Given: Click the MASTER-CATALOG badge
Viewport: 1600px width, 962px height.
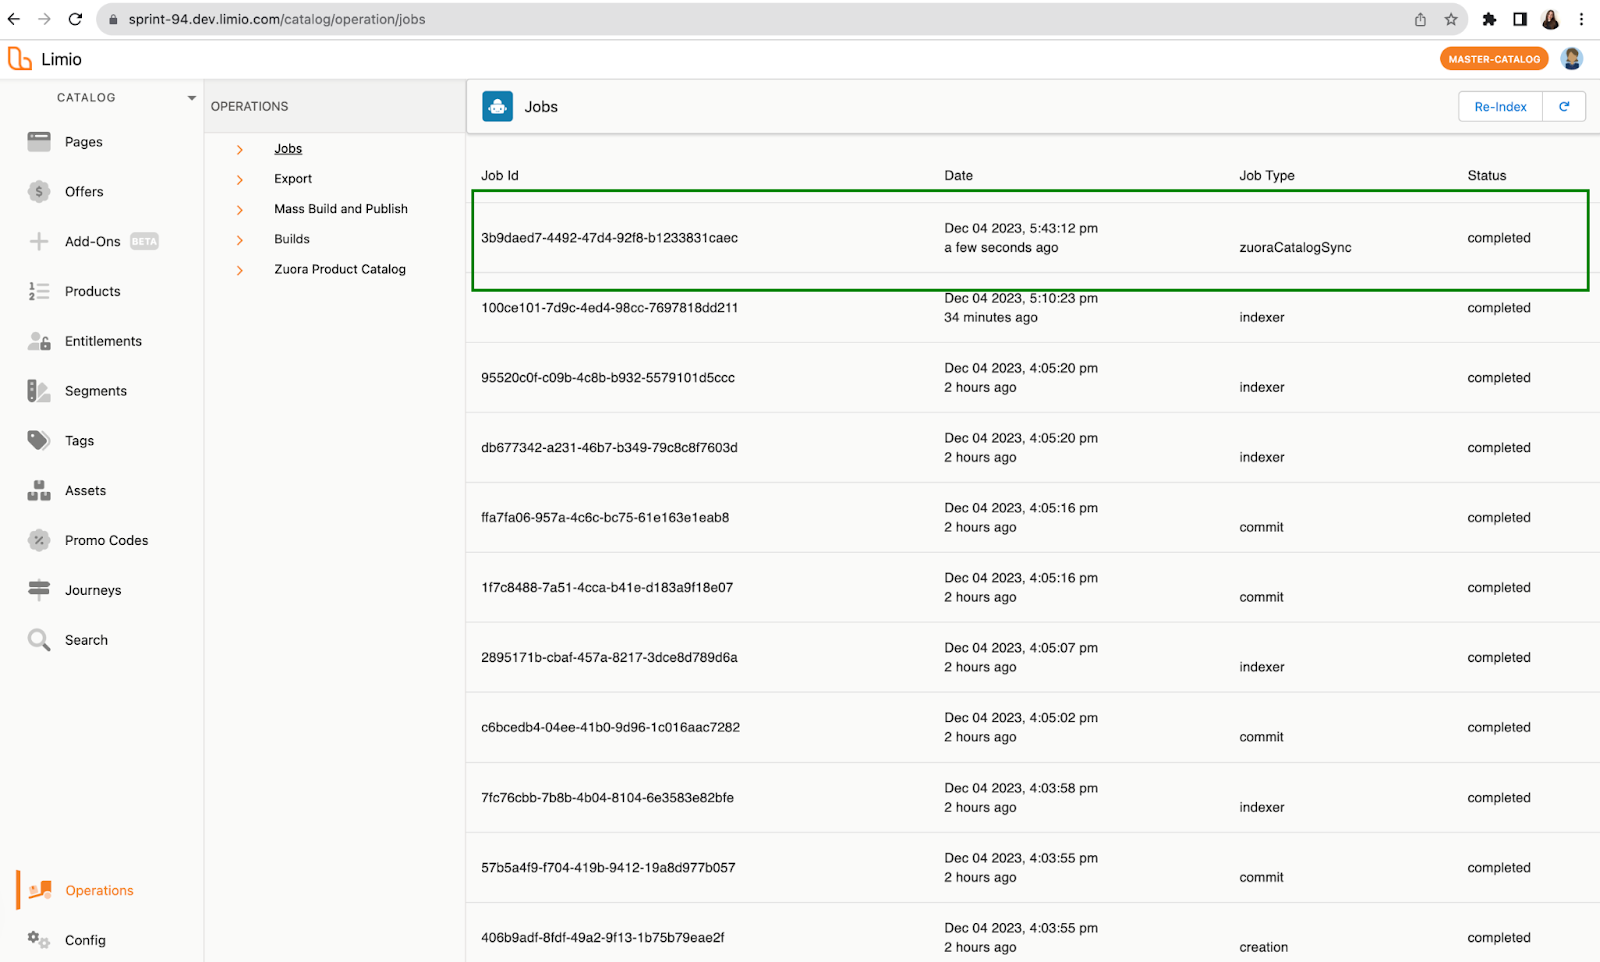Looking at the screenshot, I should coord(1494,59).
